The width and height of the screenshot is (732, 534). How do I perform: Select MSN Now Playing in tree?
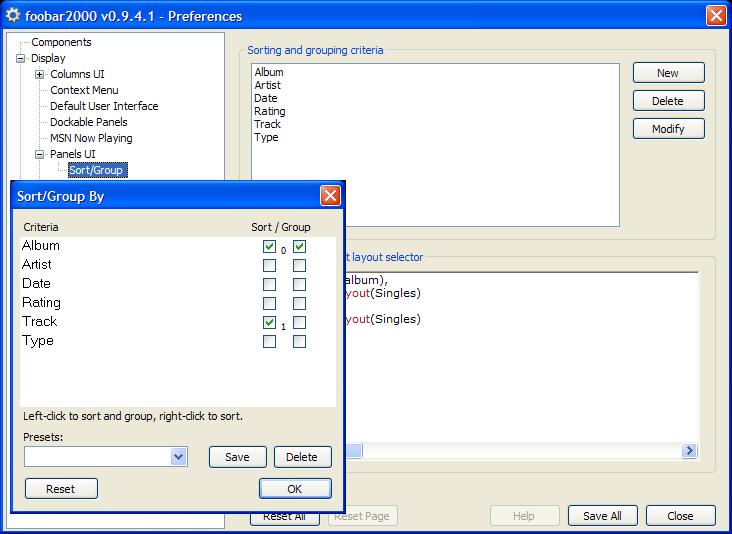coord(91,138)
